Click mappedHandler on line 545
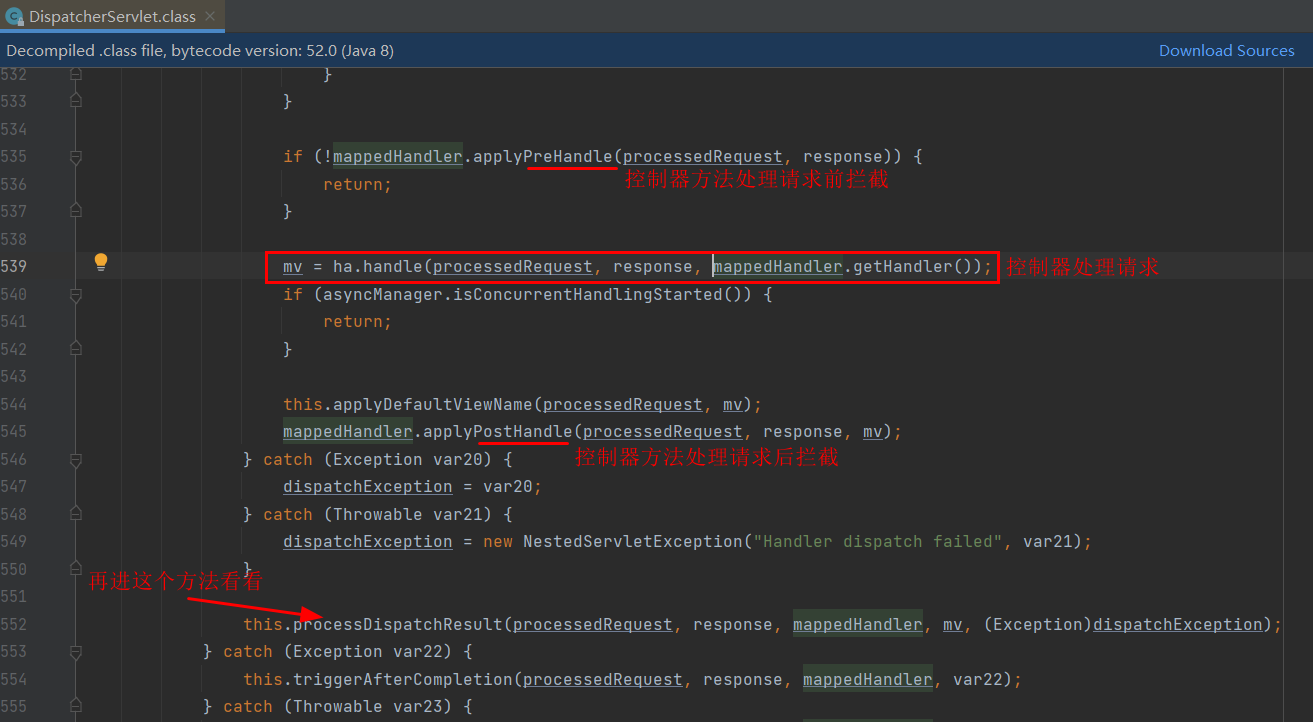 [347, 431]
